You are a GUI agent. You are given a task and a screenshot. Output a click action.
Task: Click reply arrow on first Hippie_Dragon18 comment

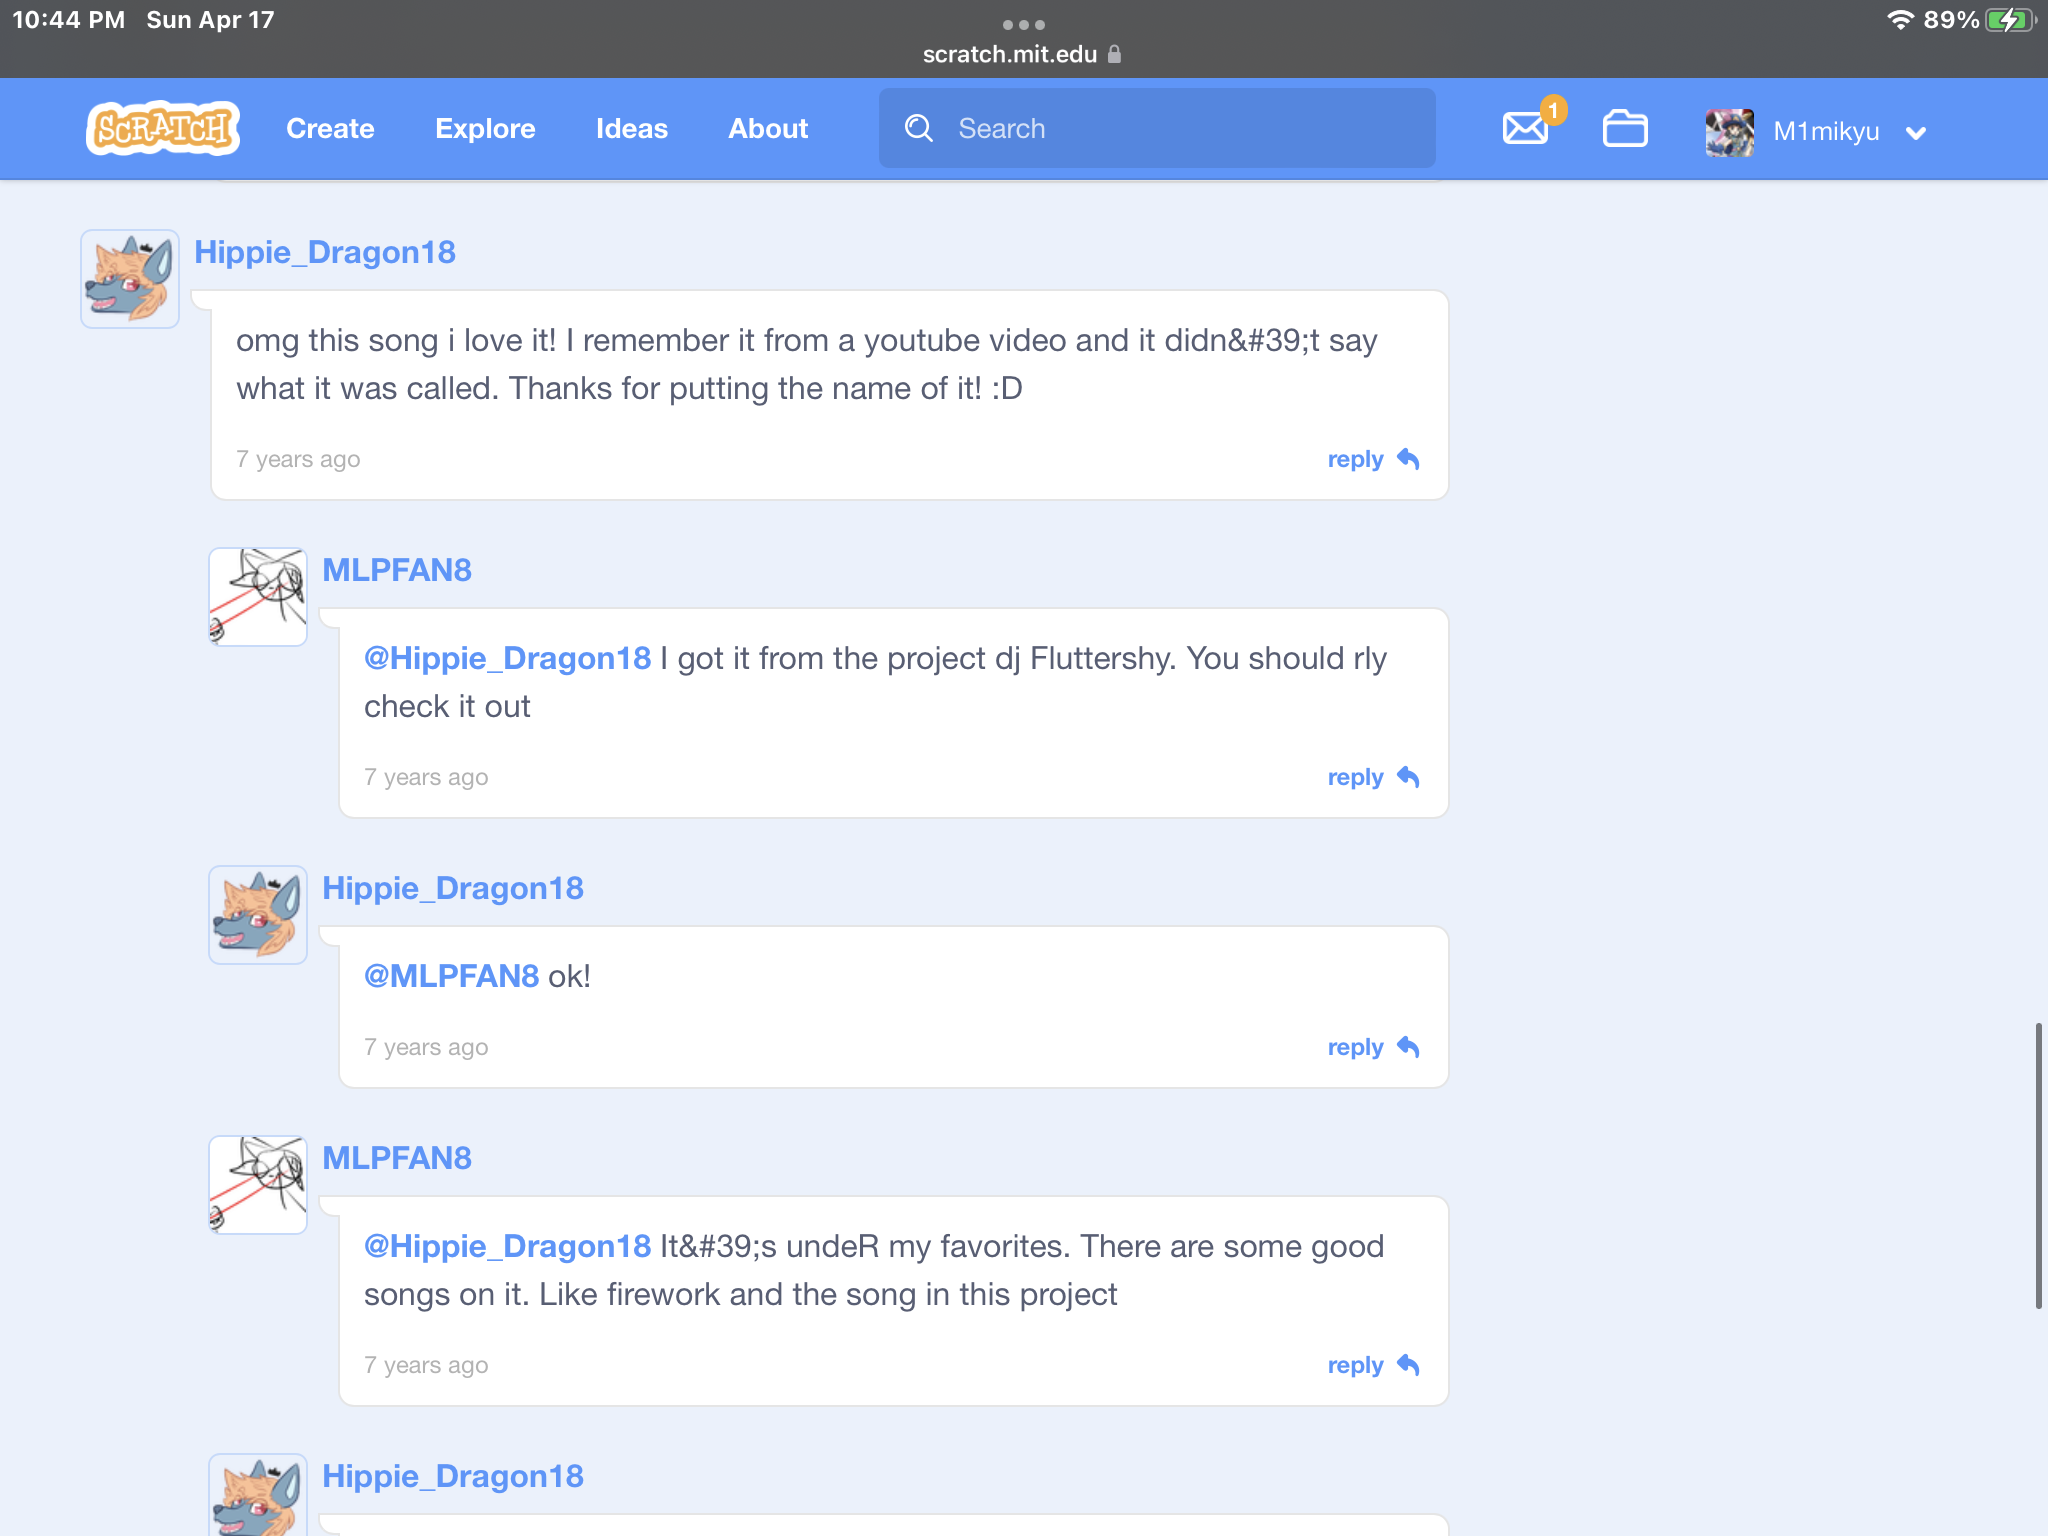click(1407, 459)
